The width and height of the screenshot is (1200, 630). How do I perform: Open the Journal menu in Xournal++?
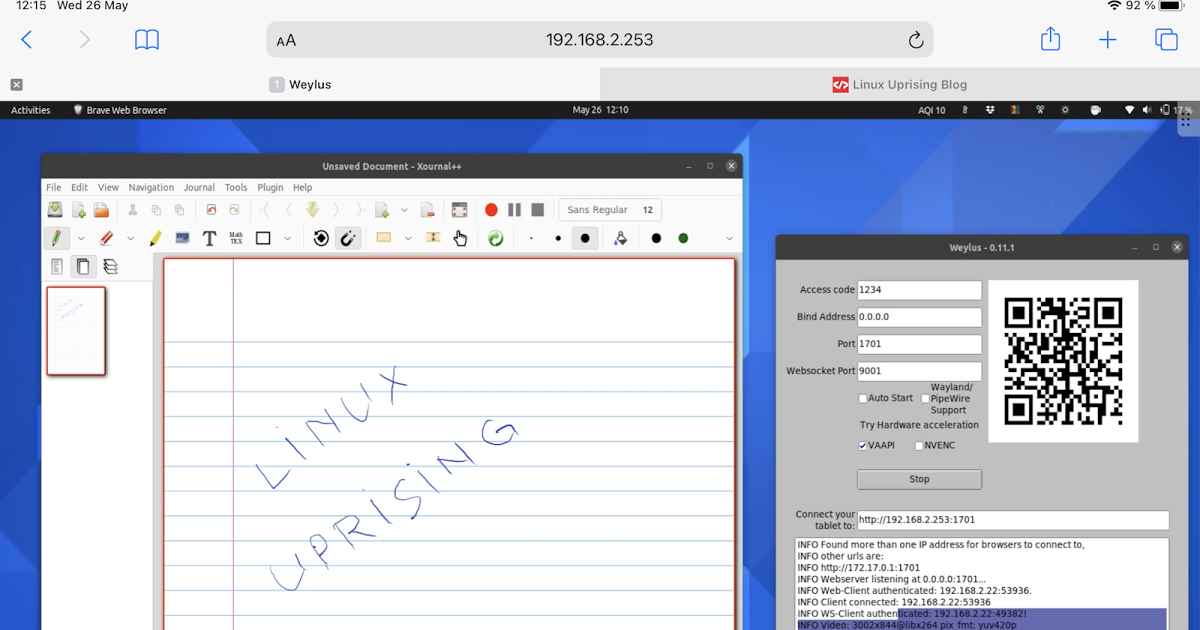[x=199, y=187]
